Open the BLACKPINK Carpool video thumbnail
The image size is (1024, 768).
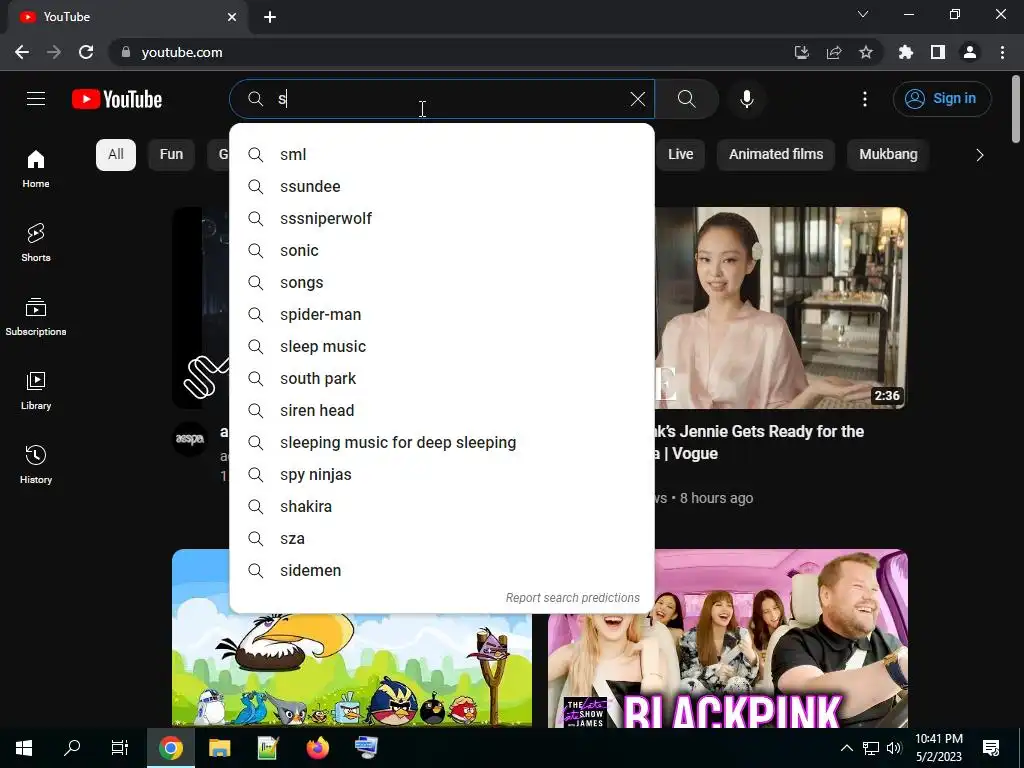[x=728, y=637]
